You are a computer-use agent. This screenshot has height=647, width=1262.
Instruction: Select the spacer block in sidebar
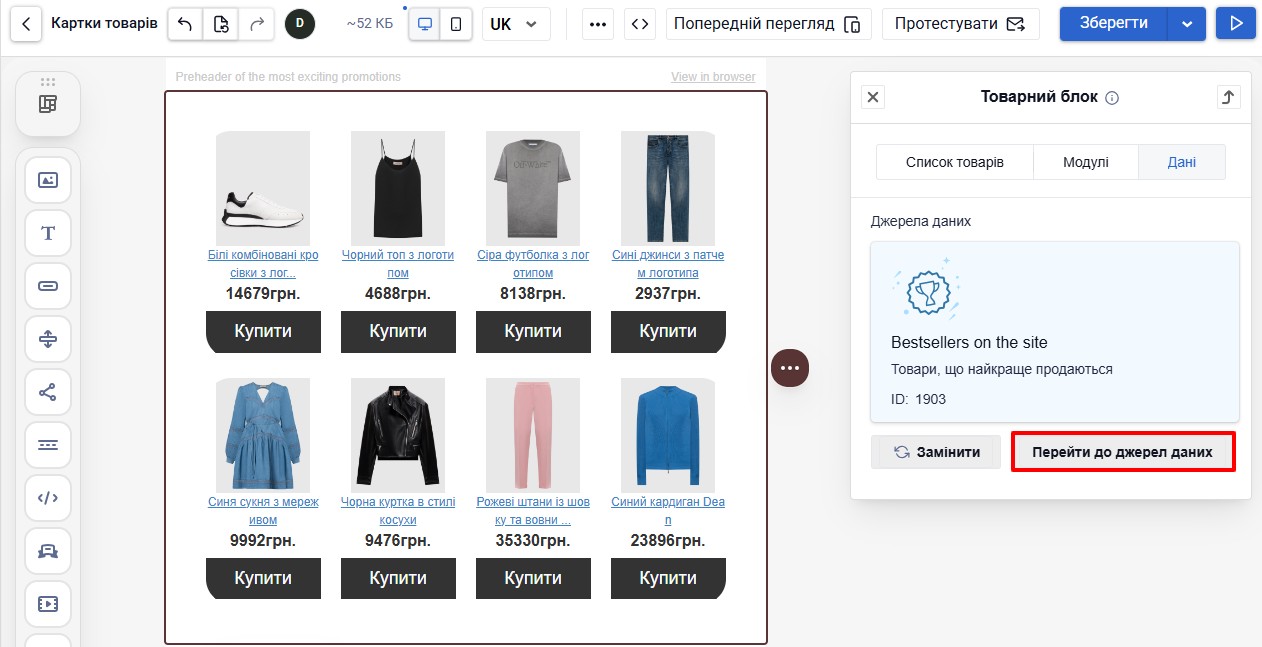point(48,339)
